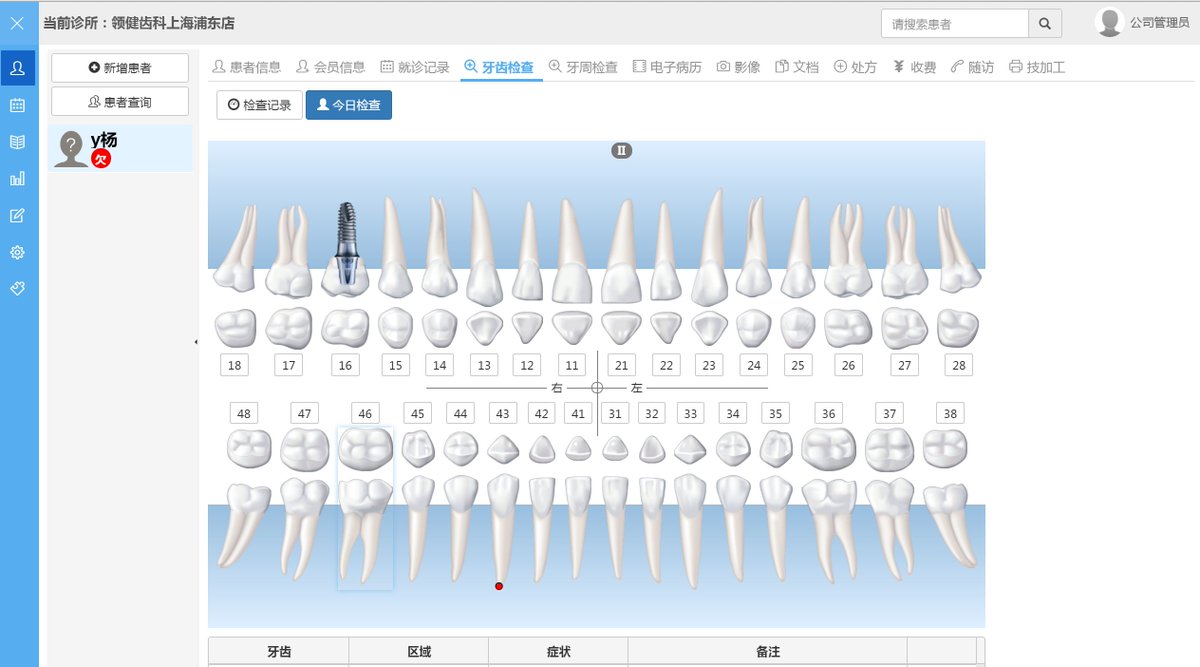Switch to the 电子病历 tab
The image size is (1200, 667).
pyautogui.click(x=667, y=67)
